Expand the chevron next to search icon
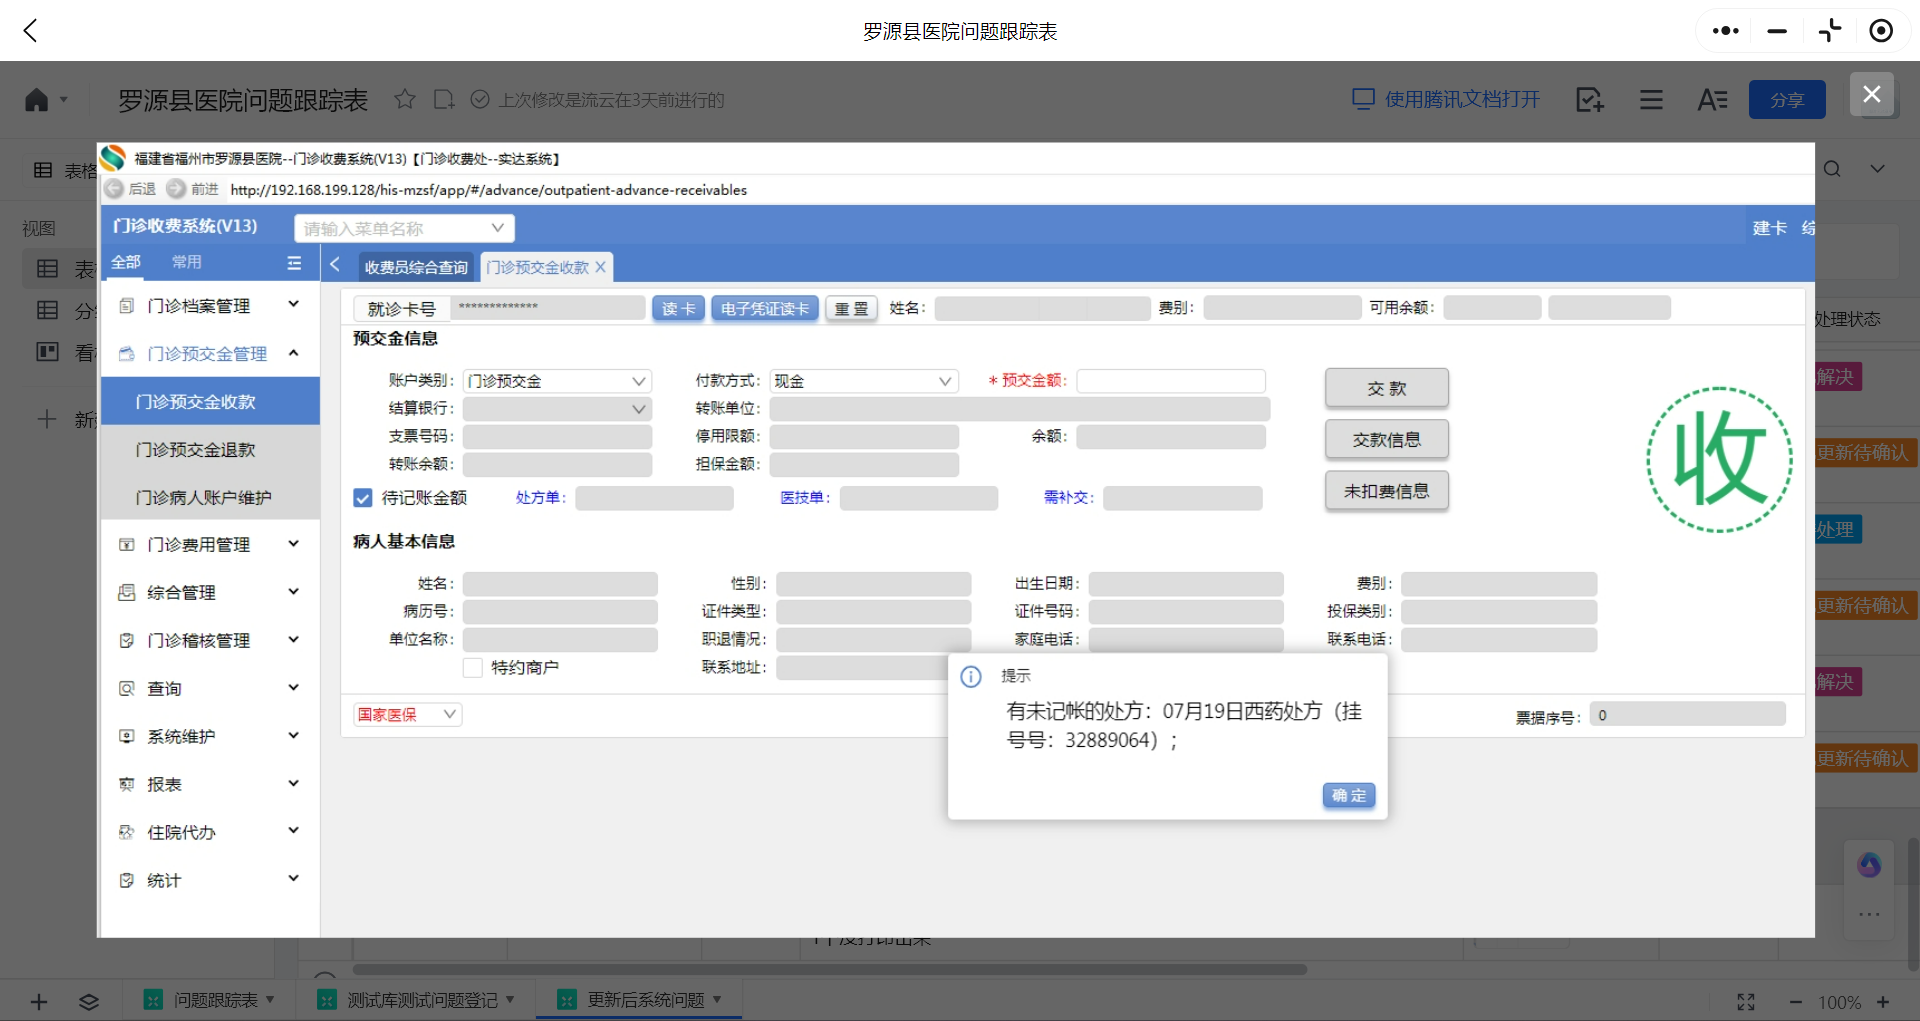The height and width of the screenshot is (1021, 1920). tap(1878, 169)
